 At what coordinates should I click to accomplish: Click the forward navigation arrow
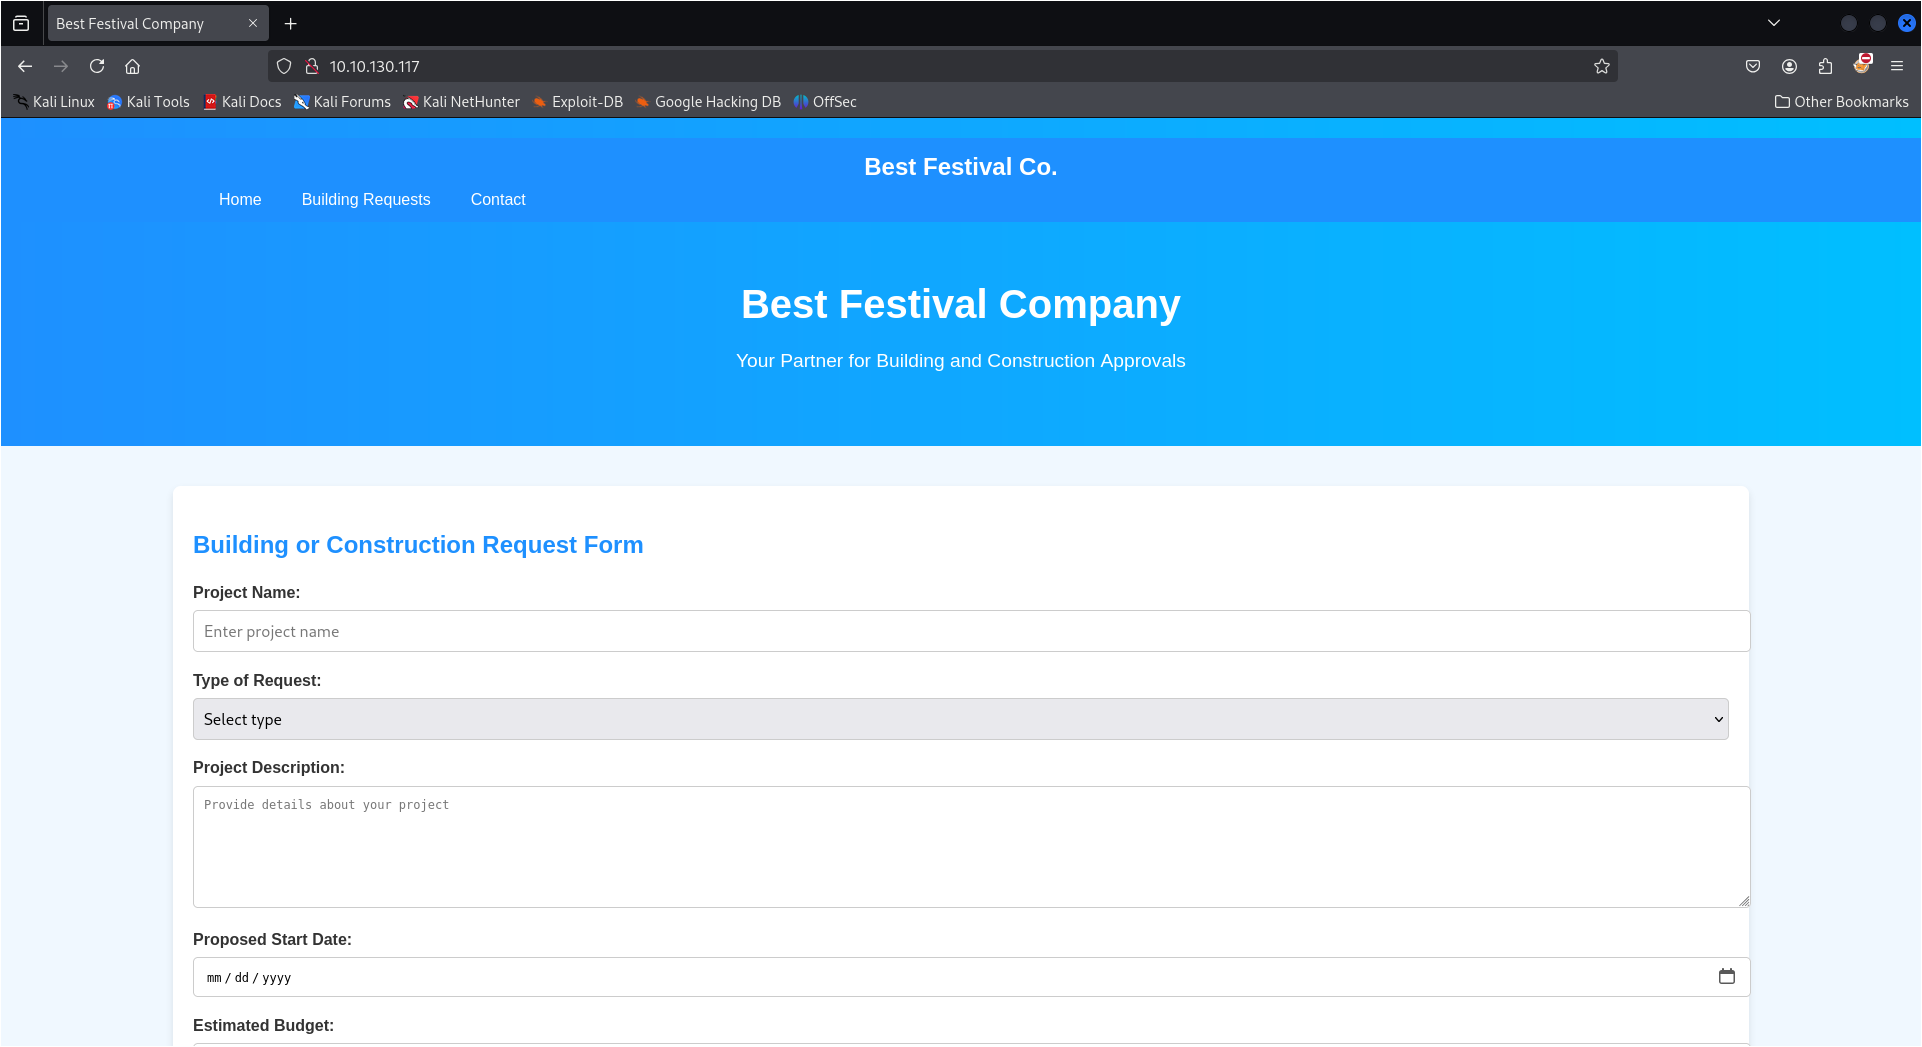point(61,66)
